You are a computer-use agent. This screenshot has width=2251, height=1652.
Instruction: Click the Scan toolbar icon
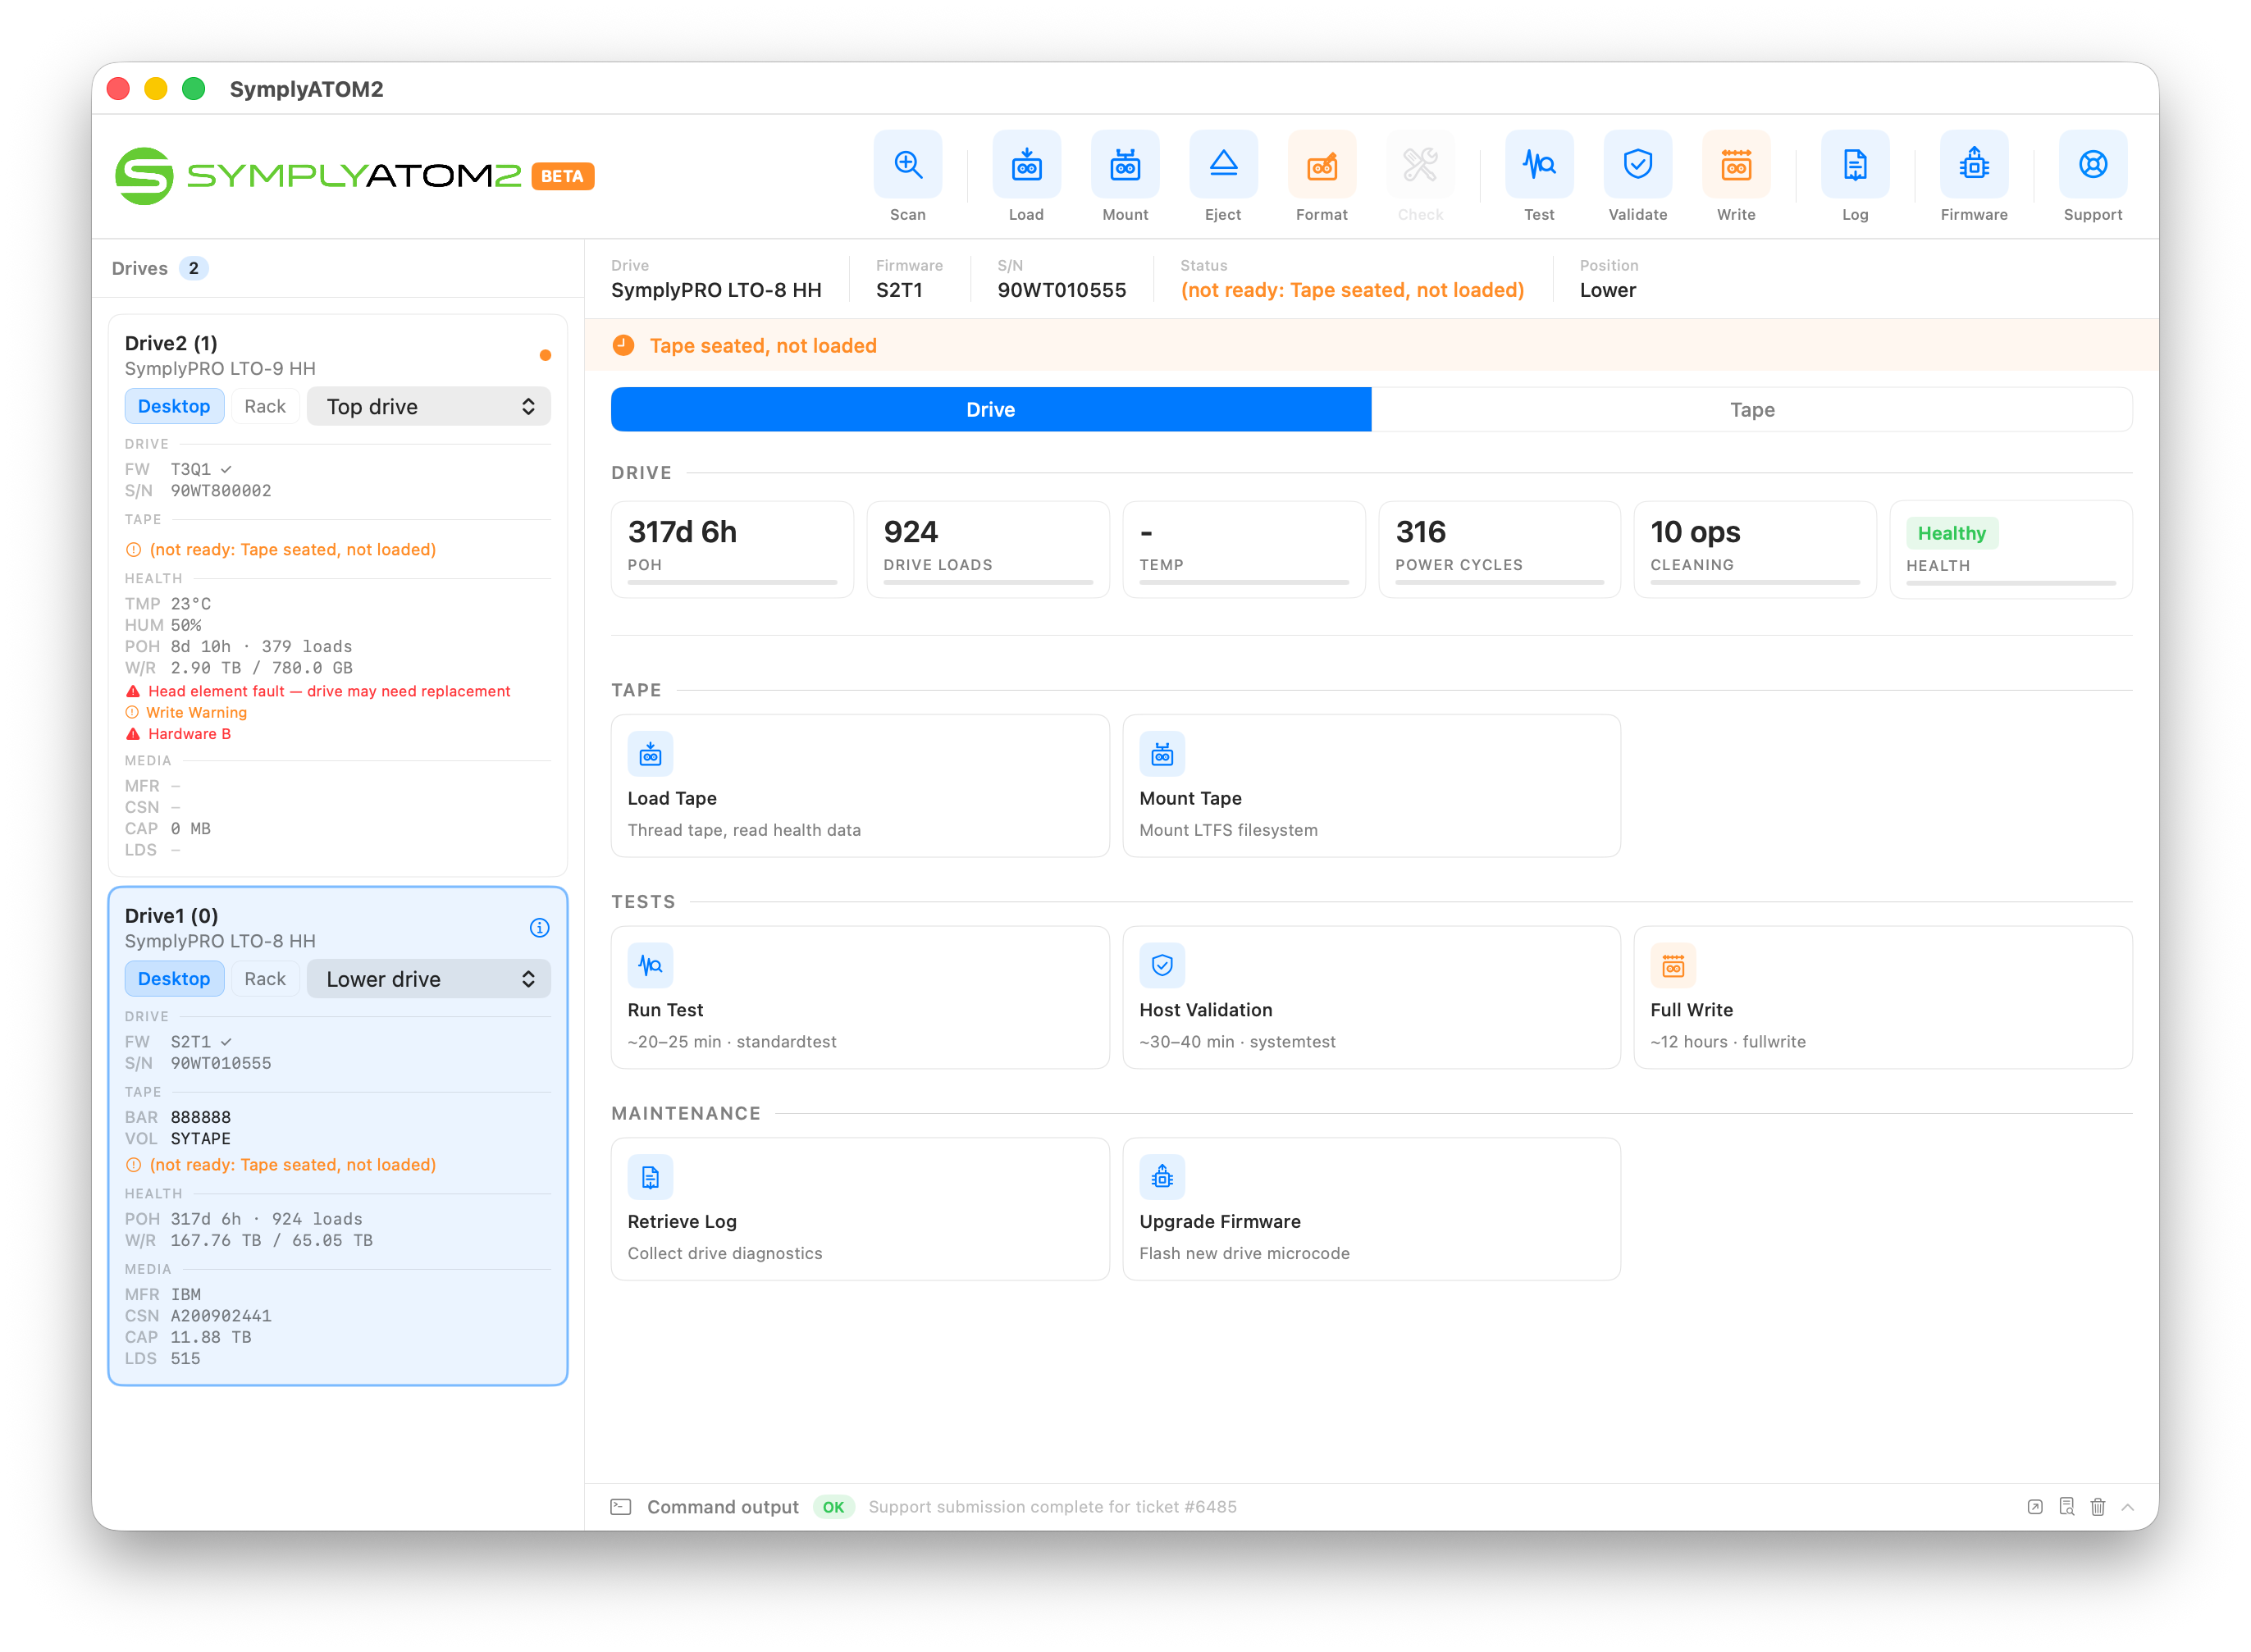point(907,165)
